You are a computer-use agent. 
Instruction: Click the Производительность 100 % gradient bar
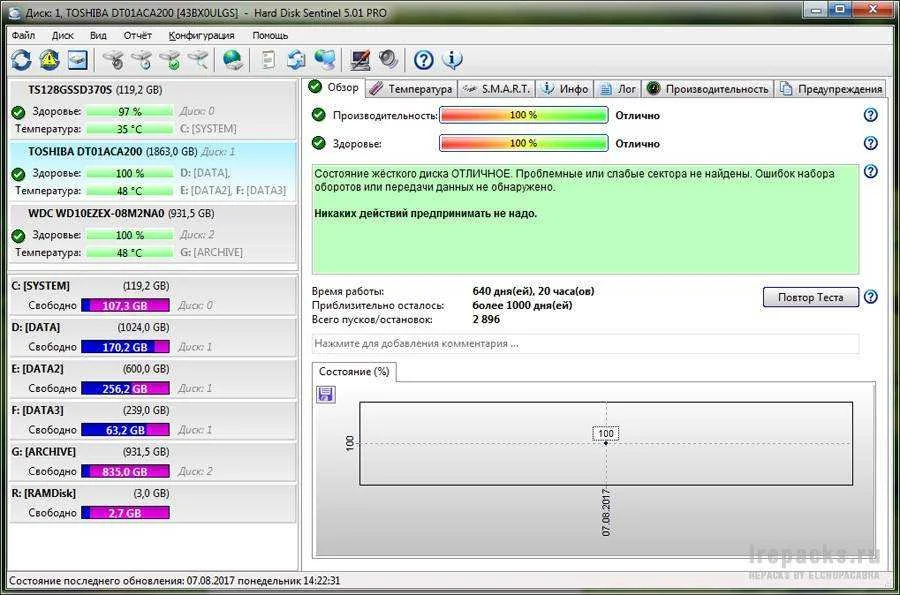[523, 115]
